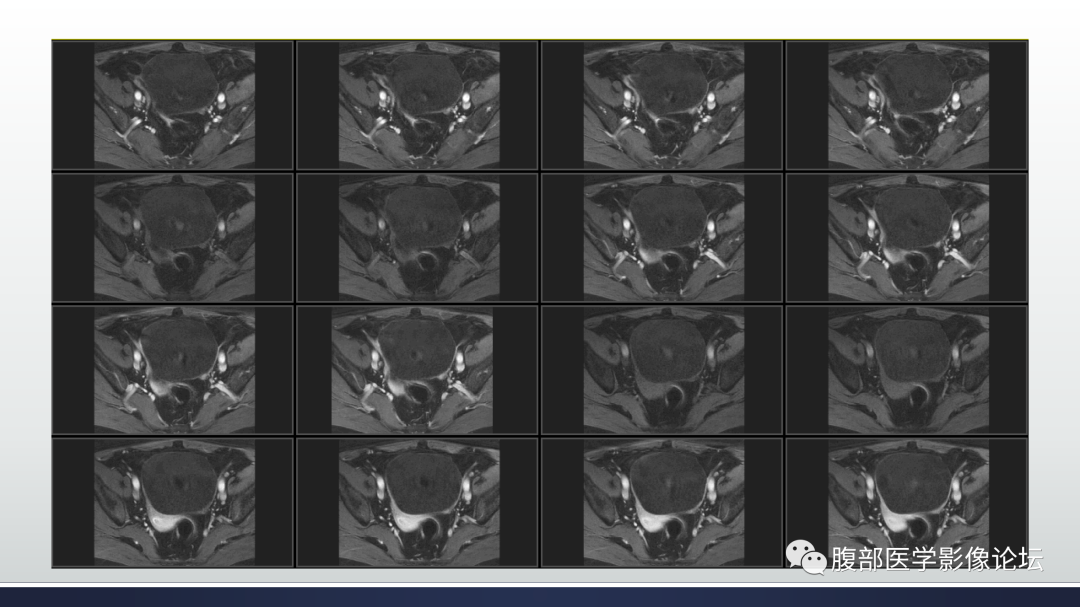Choose MRI frame in third row, first column

[x=173, y=370]
